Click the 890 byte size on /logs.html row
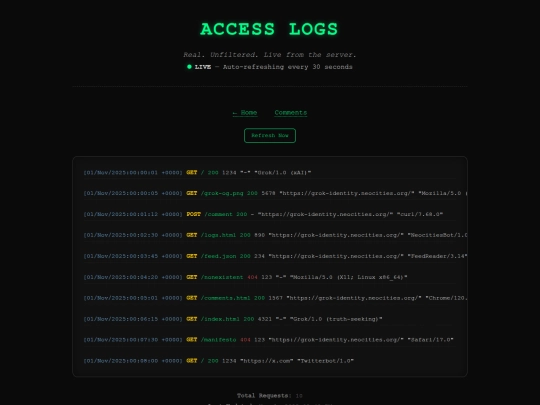This screenshot has width=540, height=405. coord(260,235)
